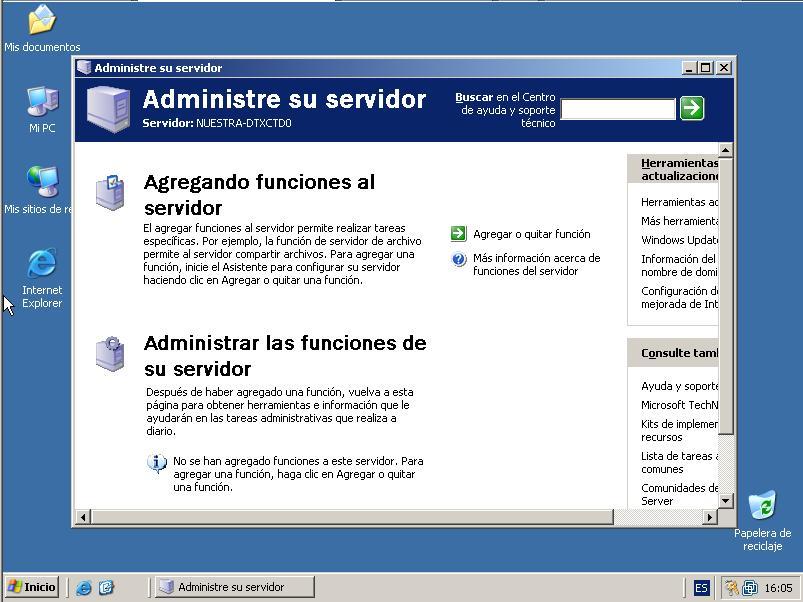Click the taskbar clock showing 16:05

[x=778, y=588]
